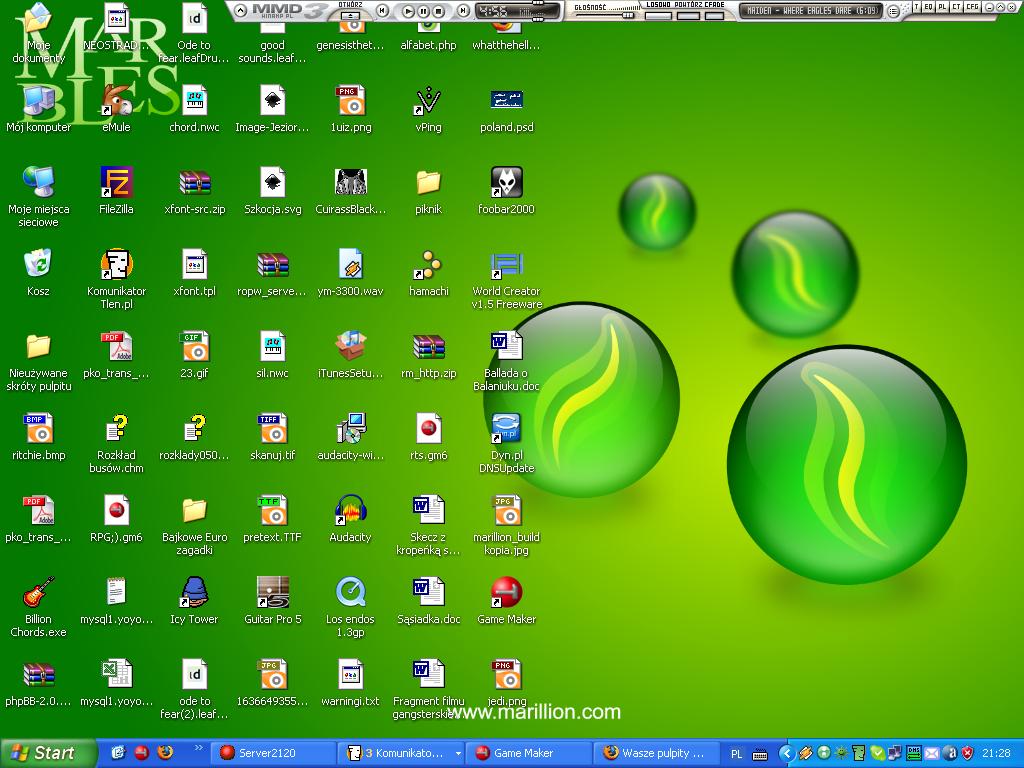The height and width of the screenshot is (768, 1024).
Task: Toggle the Losowo shuffle button in player
Action: [658, 15]
